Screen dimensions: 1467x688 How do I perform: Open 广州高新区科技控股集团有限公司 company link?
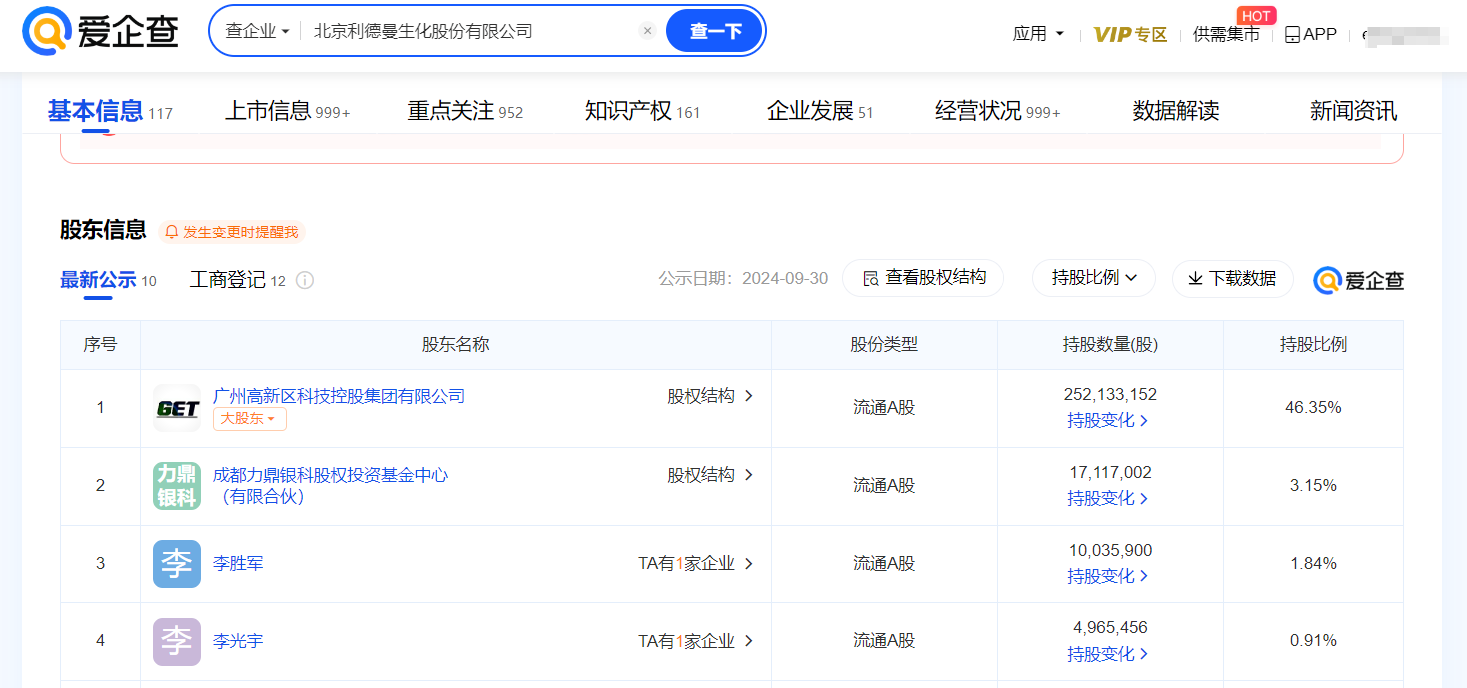tap(339, 396)
